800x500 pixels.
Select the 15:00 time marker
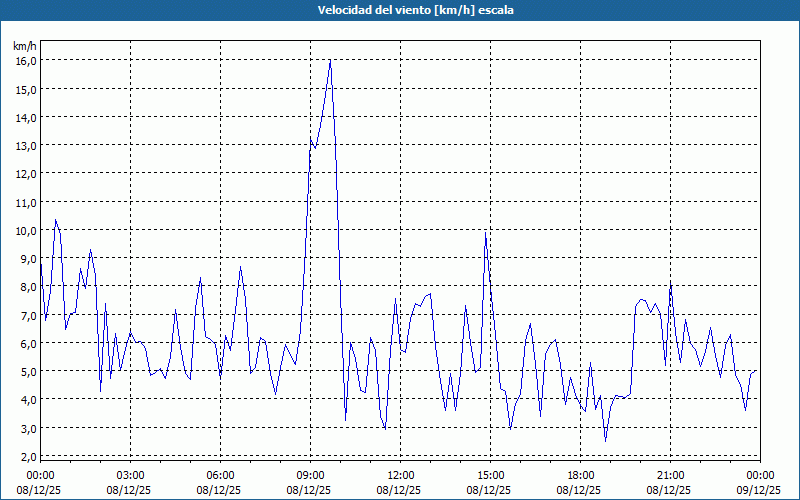[490, 475]
